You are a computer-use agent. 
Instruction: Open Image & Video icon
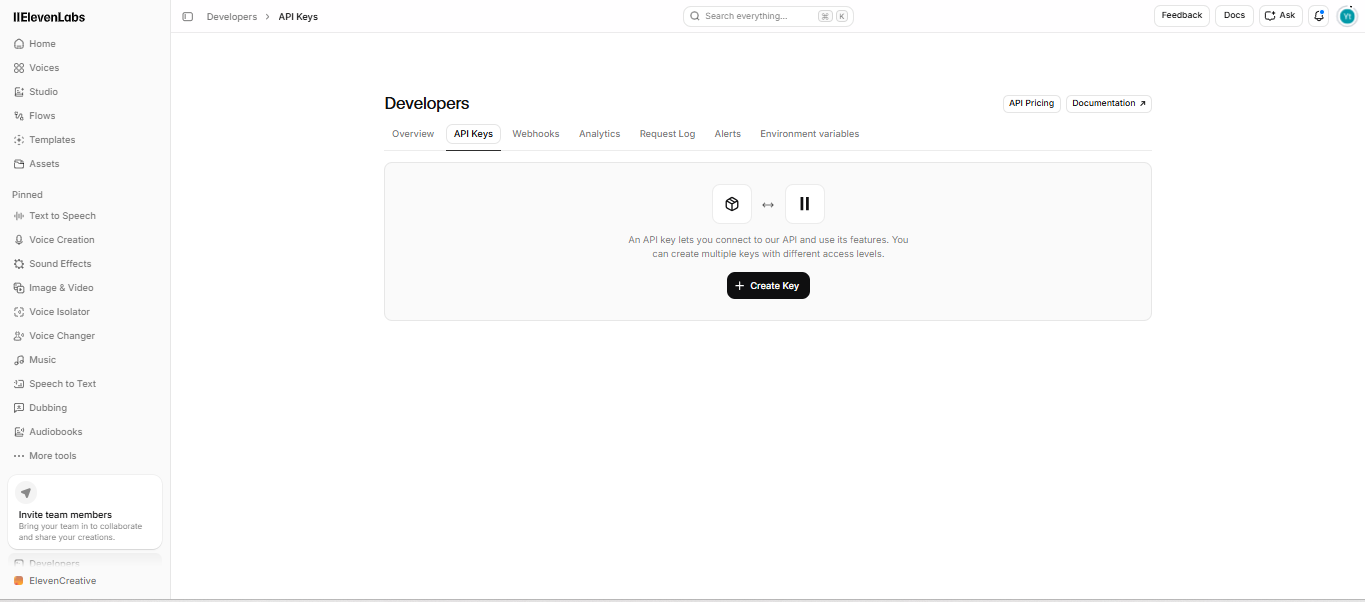coord(19,288)
